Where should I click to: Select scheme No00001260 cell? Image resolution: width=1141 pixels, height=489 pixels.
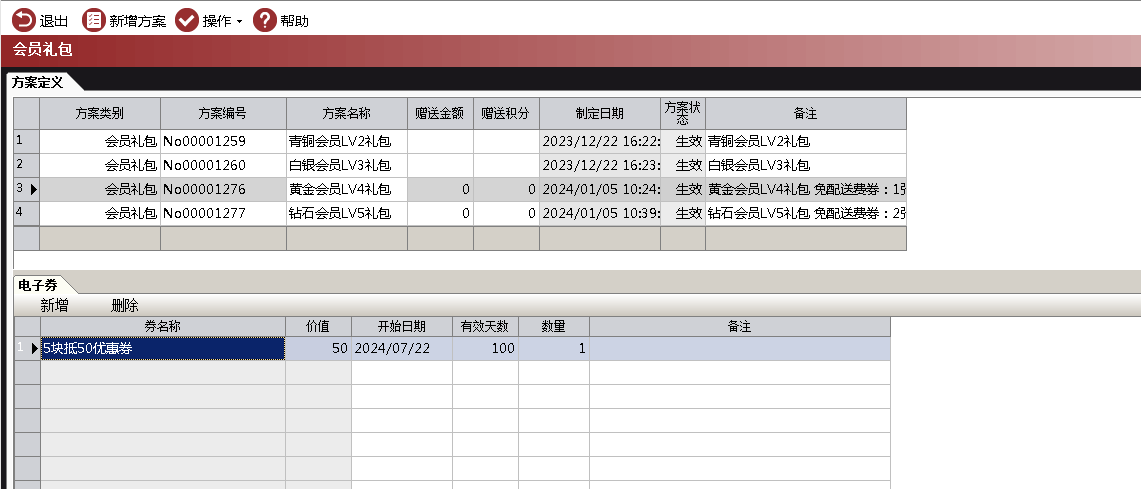pyautogui.click(x=223, y=165)
